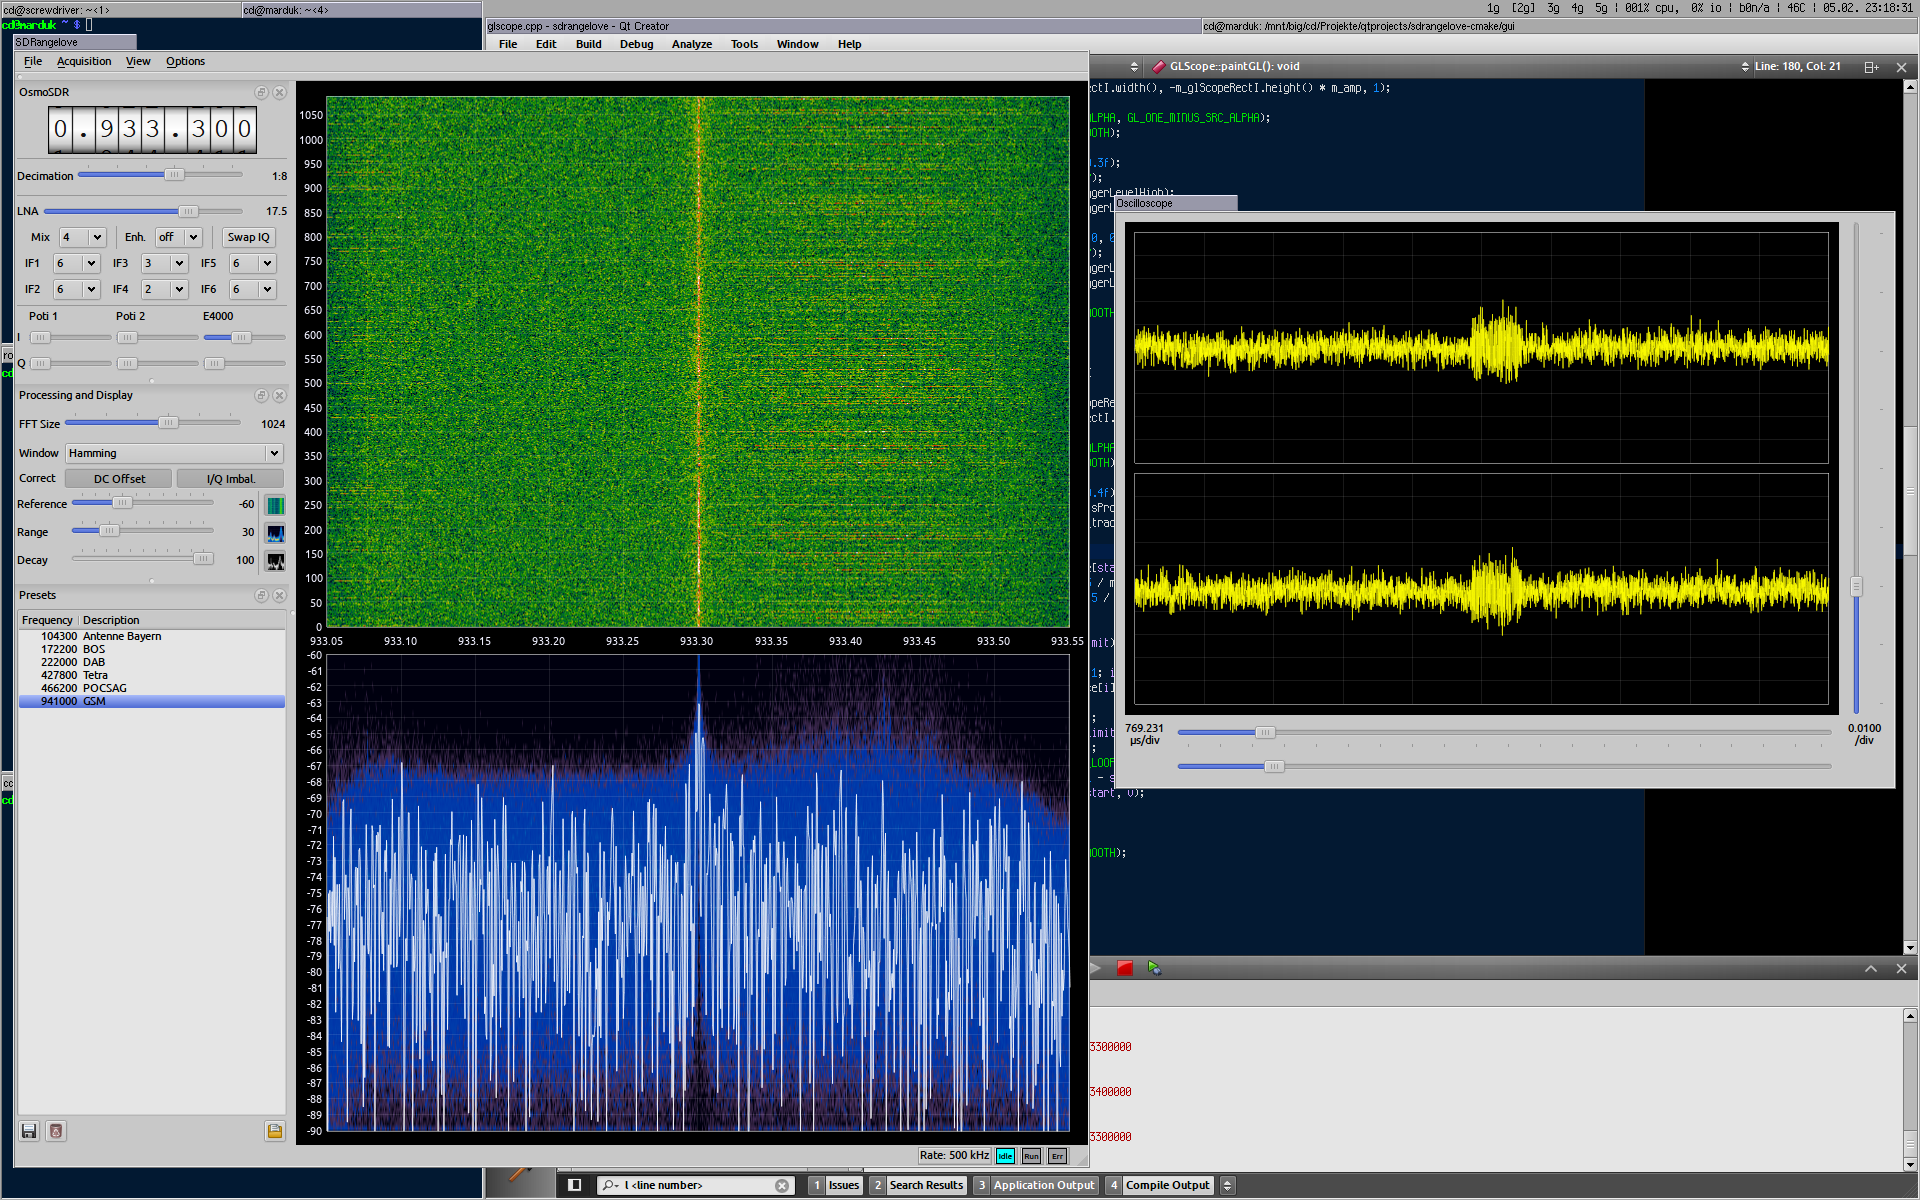Click the Swap IQ button

click(x=248, y=237)
